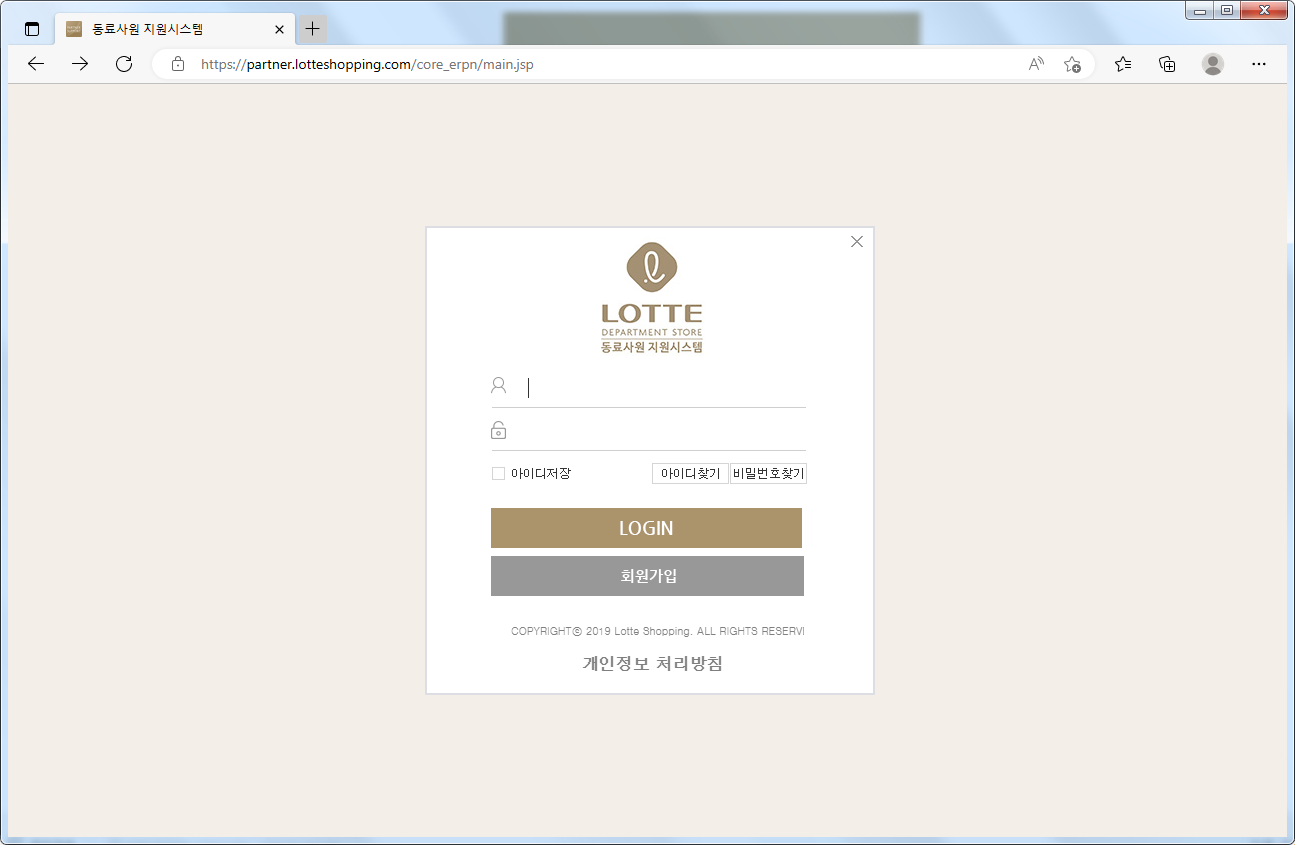Click the LOGIN button

[646, 528]
